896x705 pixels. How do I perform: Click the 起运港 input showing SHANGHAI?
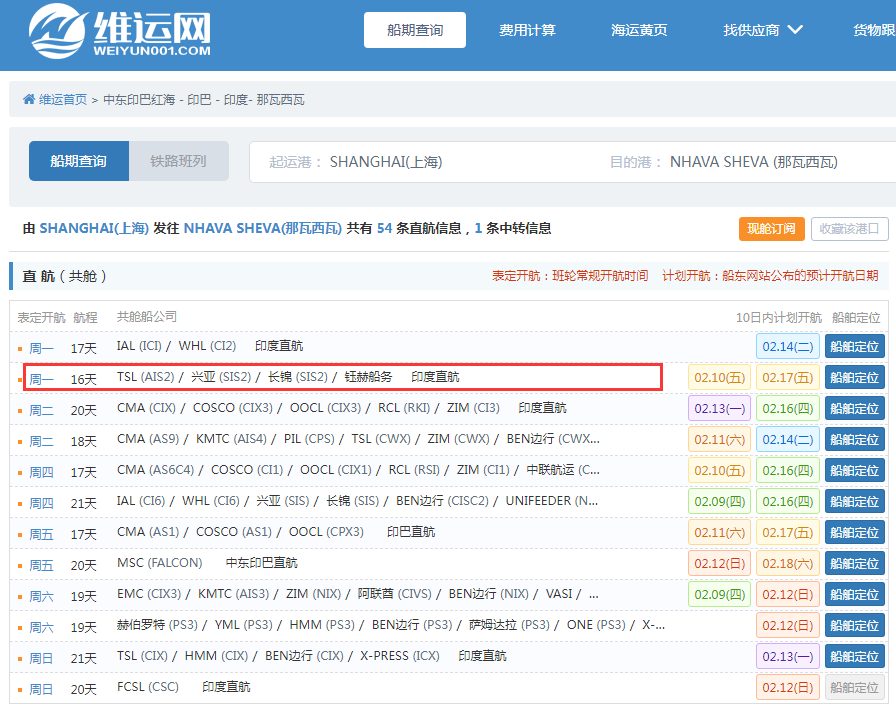(x=400, y=161)
